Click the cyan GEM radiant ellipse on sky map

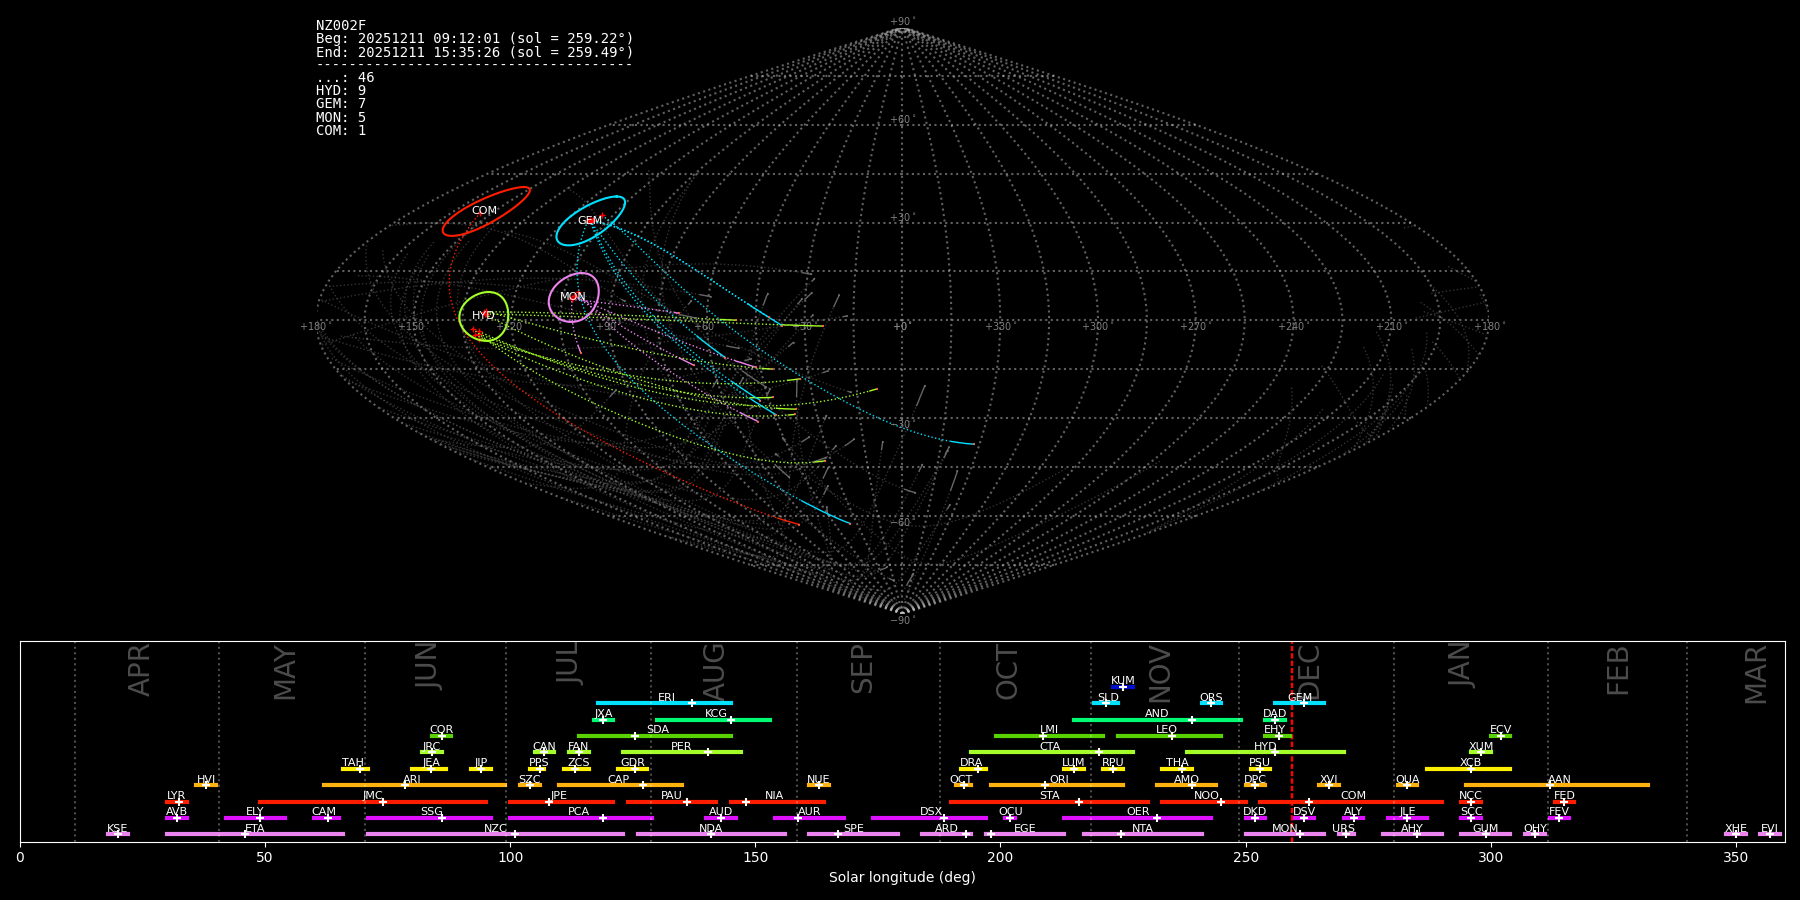[591, 221]
